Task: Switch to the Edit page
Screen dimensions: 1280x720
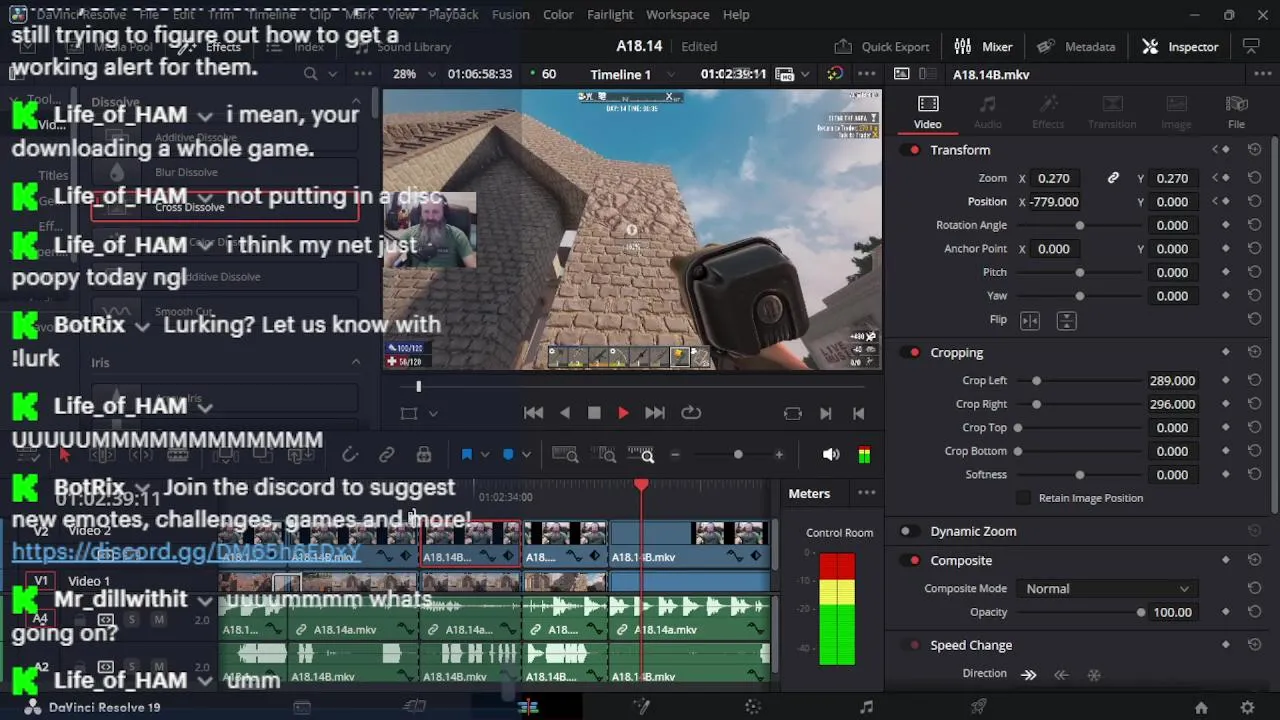Action: [x=528, y=707]
